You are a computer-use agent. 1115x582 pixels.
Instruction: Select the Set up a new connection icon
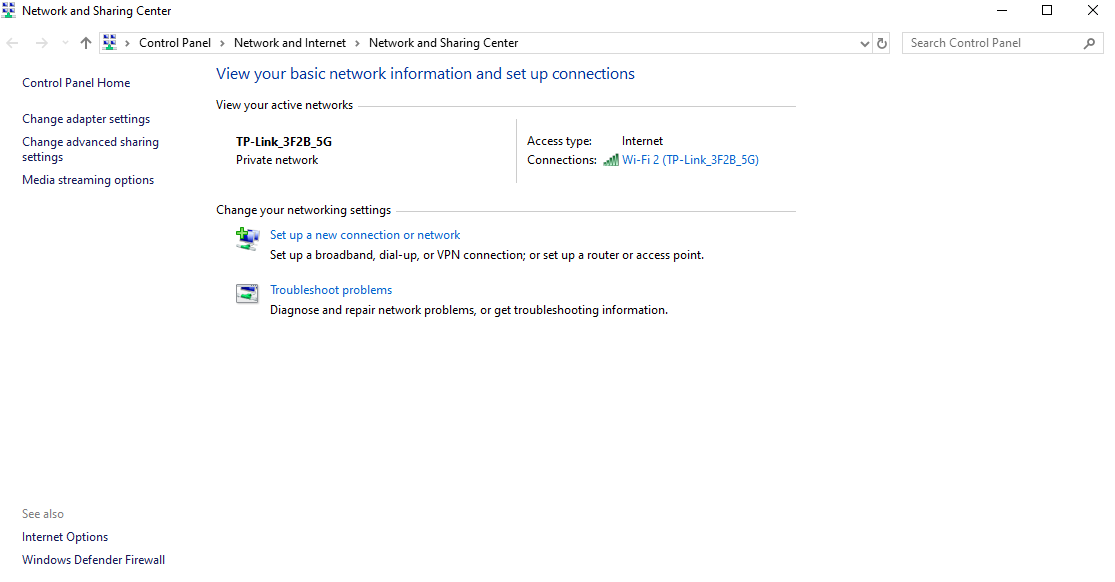(x=247, y=239)
